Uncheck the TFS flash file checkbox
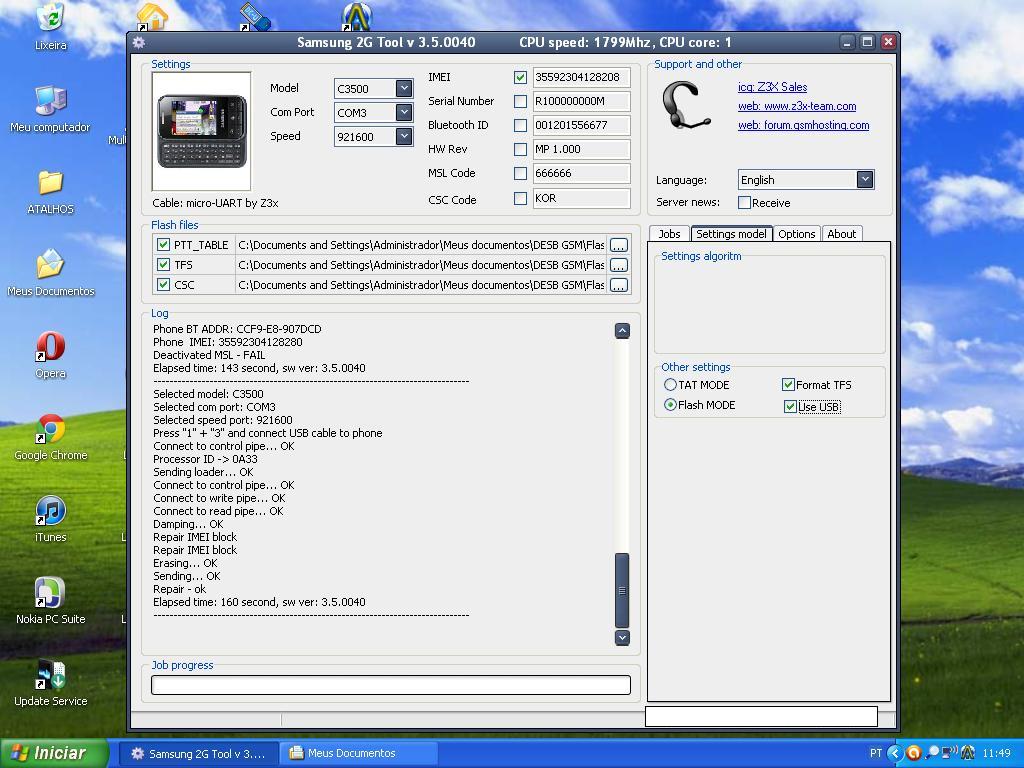 163,264
